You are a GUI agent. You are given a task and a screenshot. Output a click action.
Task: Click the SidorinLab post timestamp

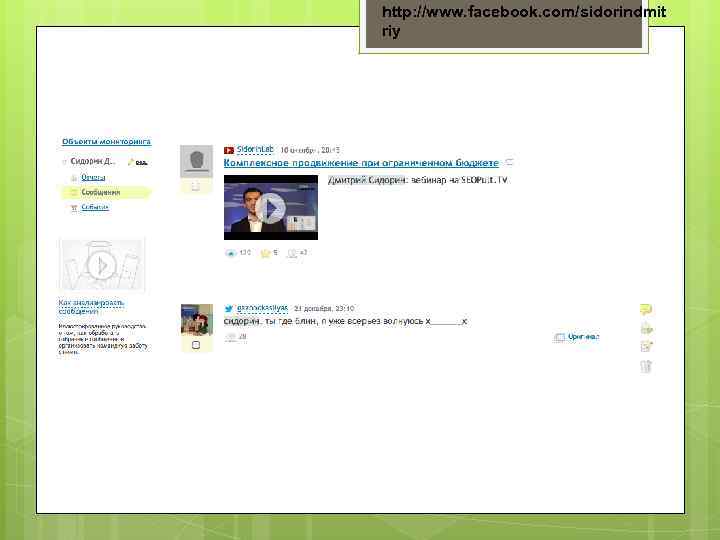tap(310, 150)
